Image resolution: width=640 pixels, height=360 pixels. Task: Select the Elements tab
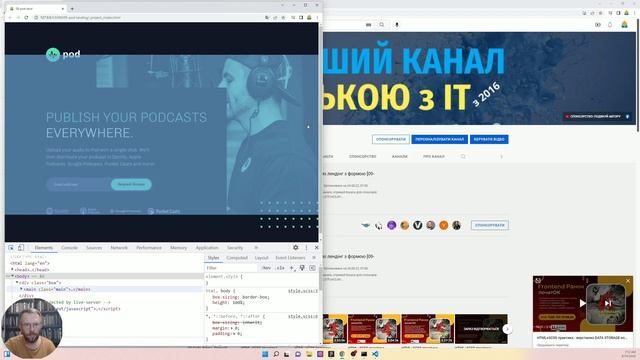tap(43, 248)
